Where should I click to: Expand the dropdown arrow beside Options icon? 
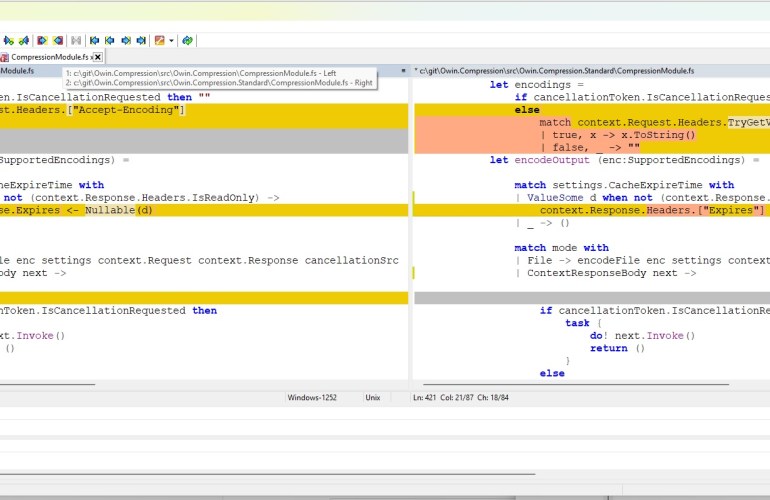[171, 41]
